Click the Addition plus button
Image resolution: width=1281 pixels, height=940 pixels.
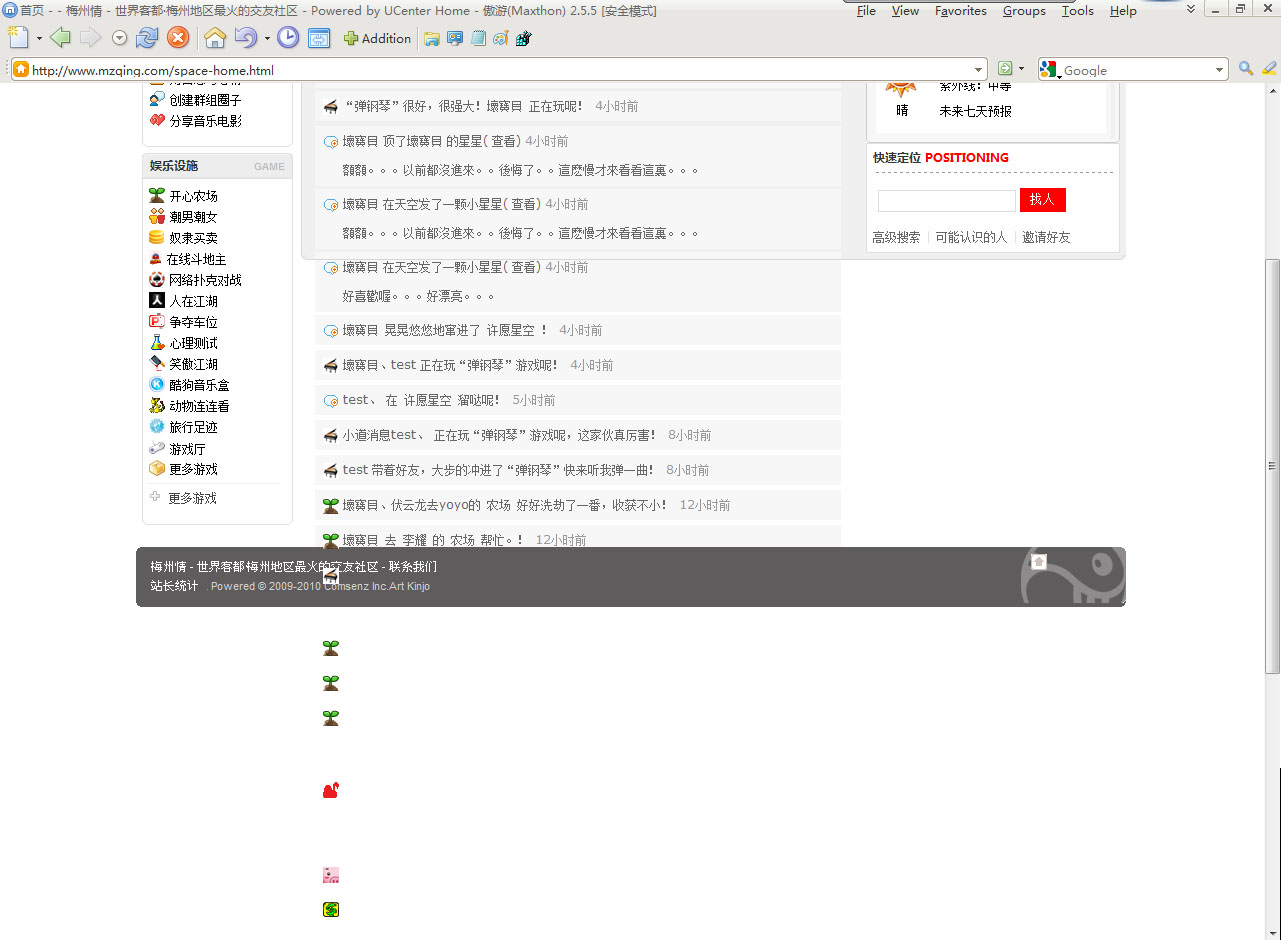tap(378, 38)
